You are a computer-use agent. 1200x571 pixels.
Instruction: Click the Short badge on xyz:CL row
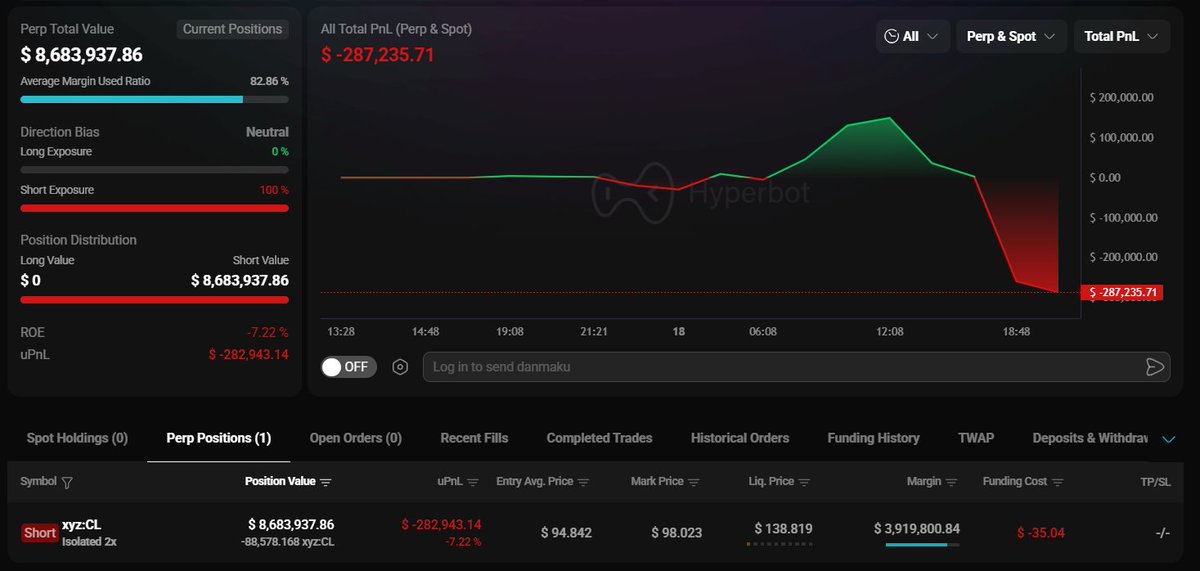click(40, 533)
